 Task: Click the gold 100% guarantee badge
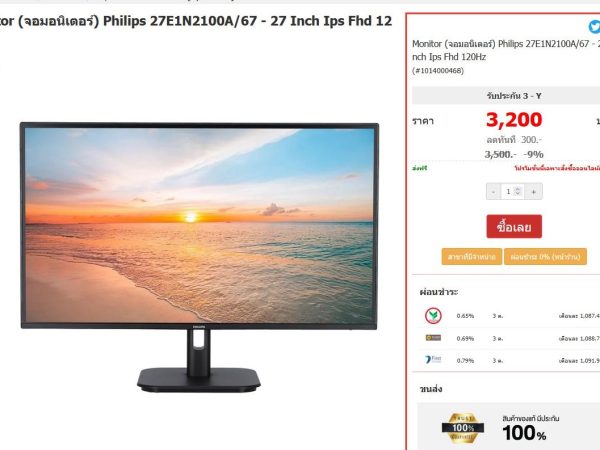tap(463, 427)
